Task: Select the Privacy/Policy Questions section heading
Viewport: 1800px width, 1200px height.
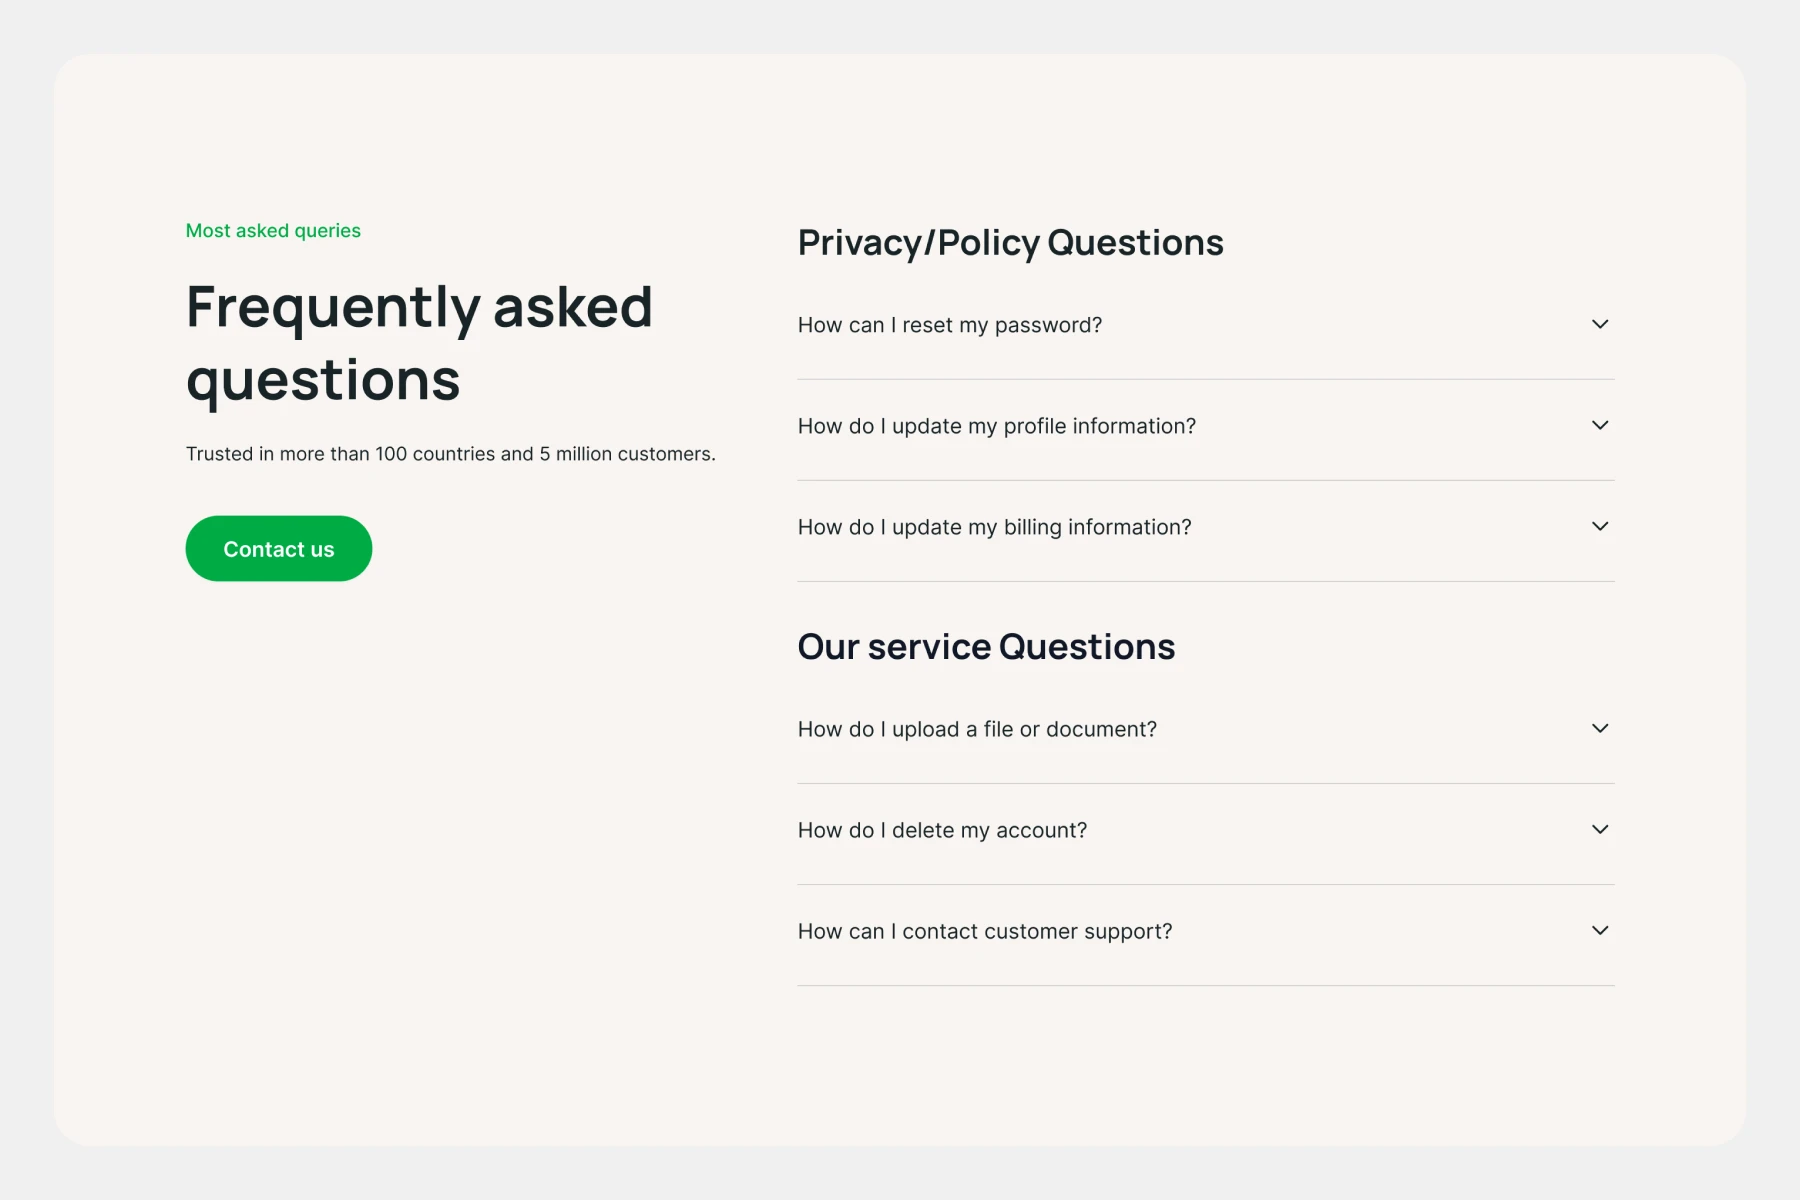Action: pyautogui.click(x=1010, y=243)
